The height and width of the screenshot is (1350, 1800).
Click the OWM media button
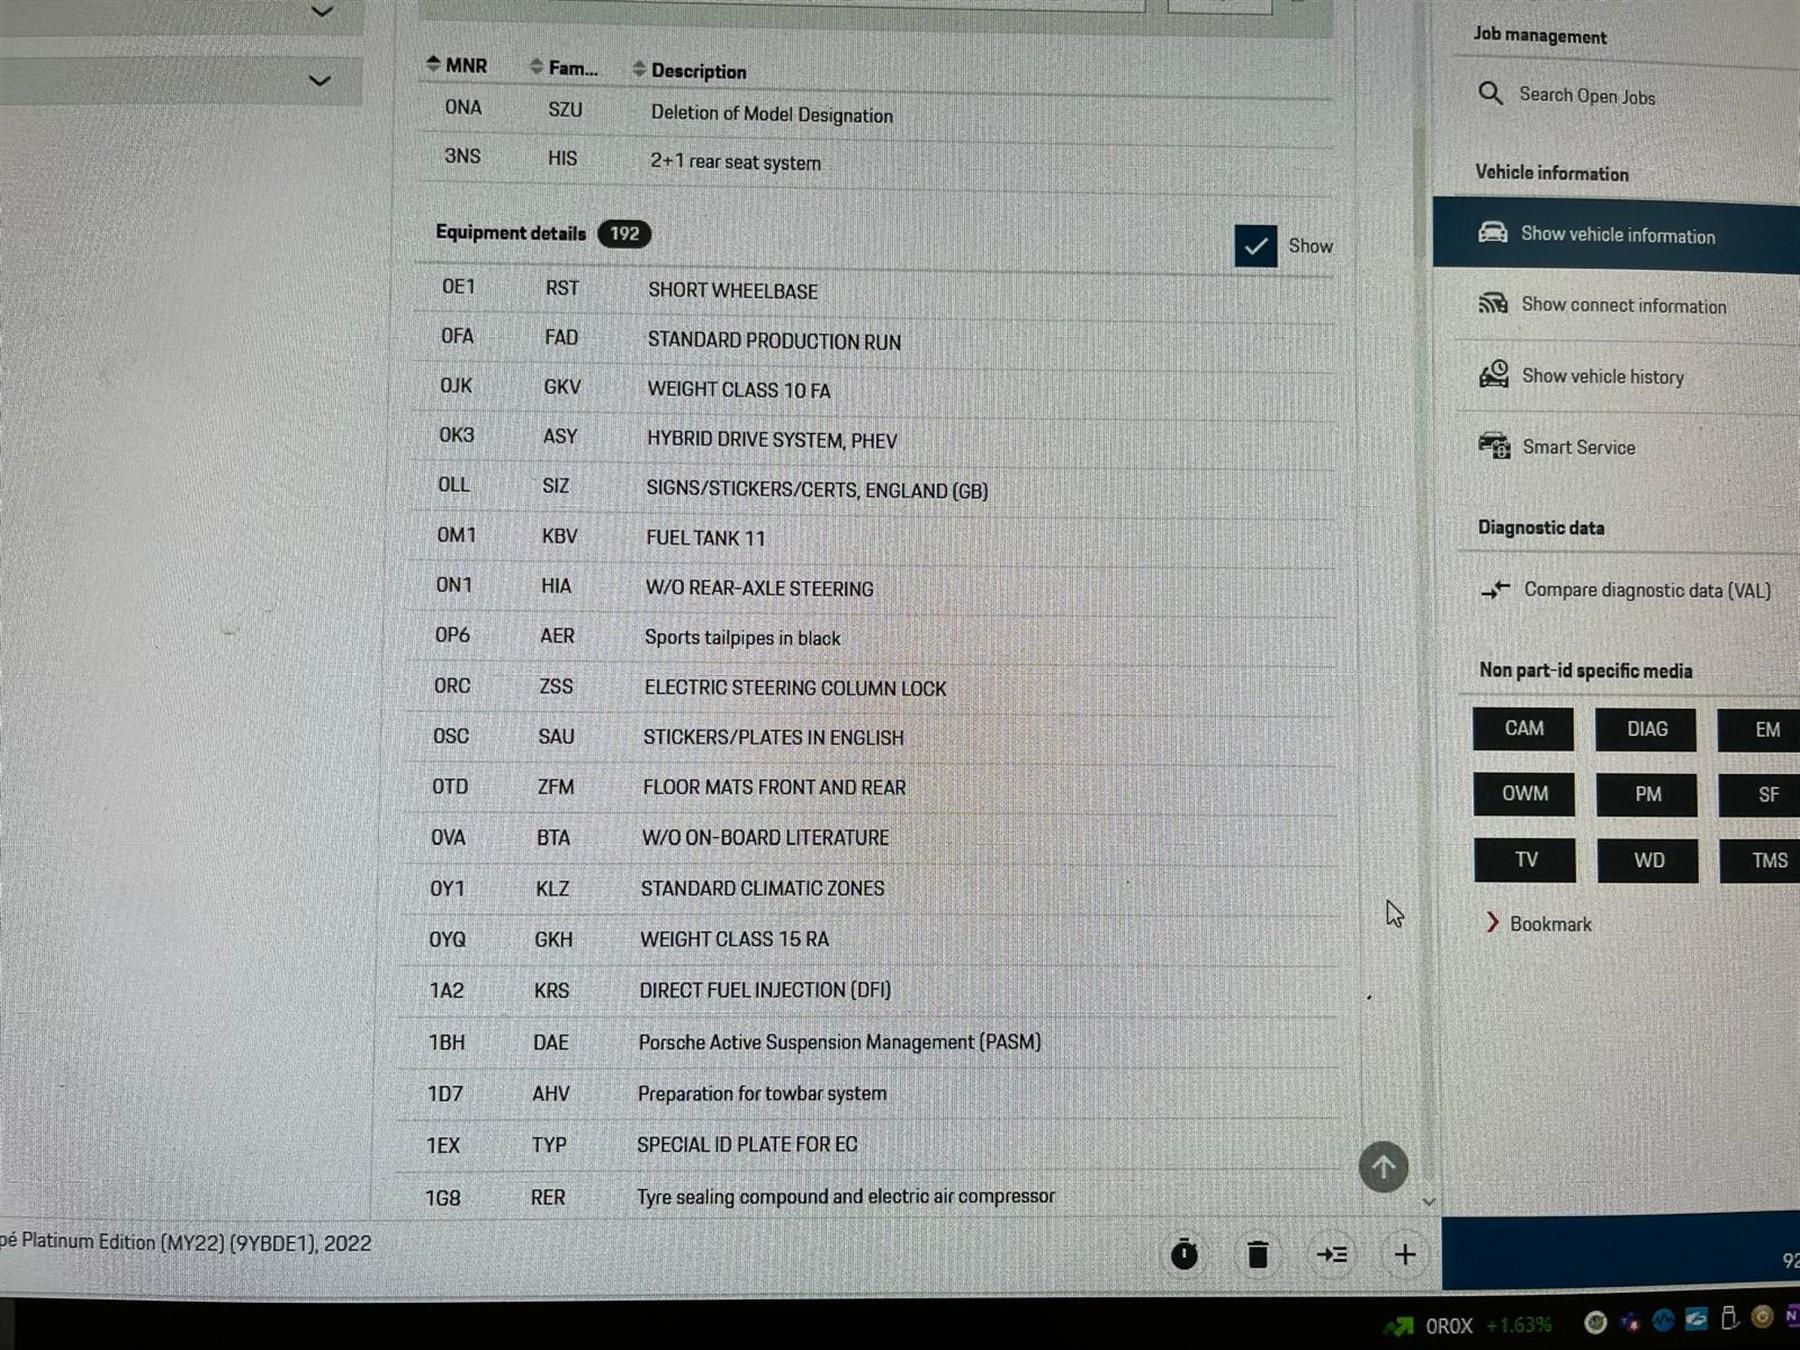click(1524, 794)
